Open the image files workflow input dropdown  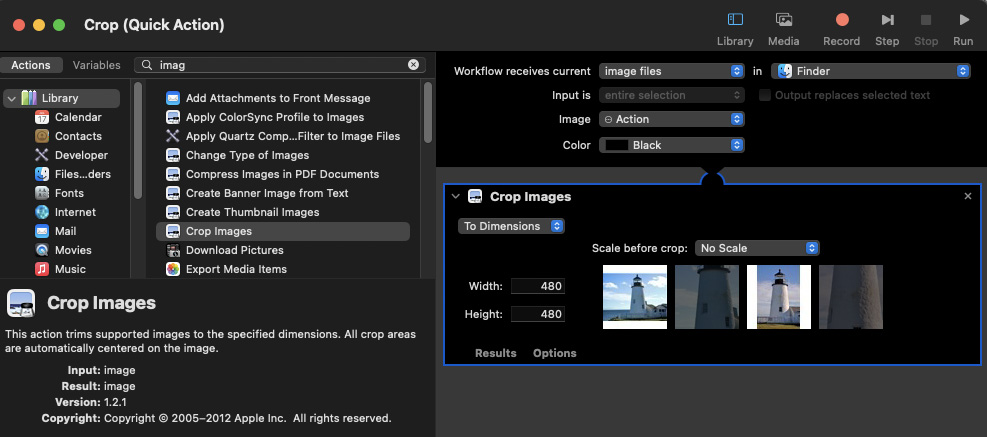tap(672, 71)
